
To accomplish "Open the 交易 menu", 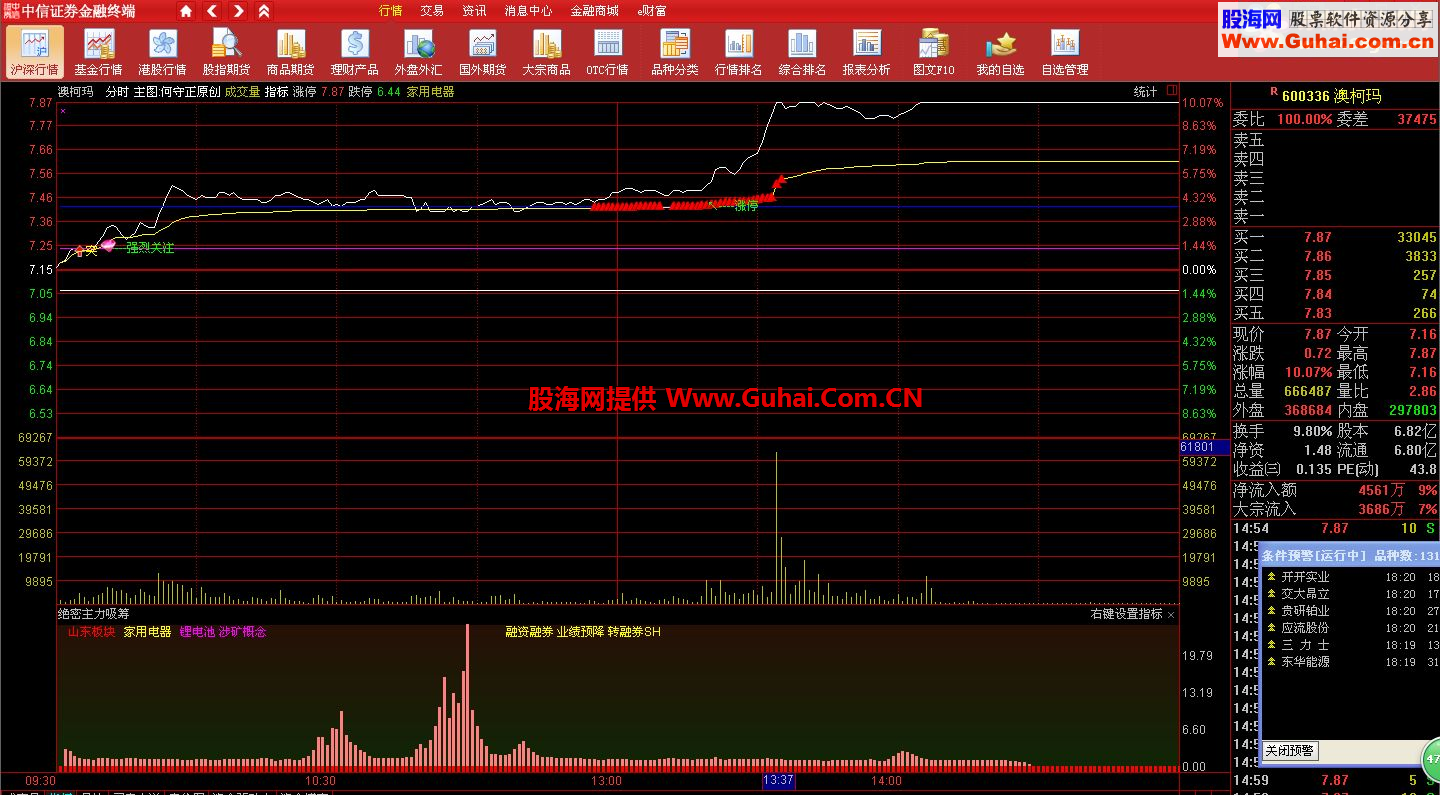I will point(432,11).
